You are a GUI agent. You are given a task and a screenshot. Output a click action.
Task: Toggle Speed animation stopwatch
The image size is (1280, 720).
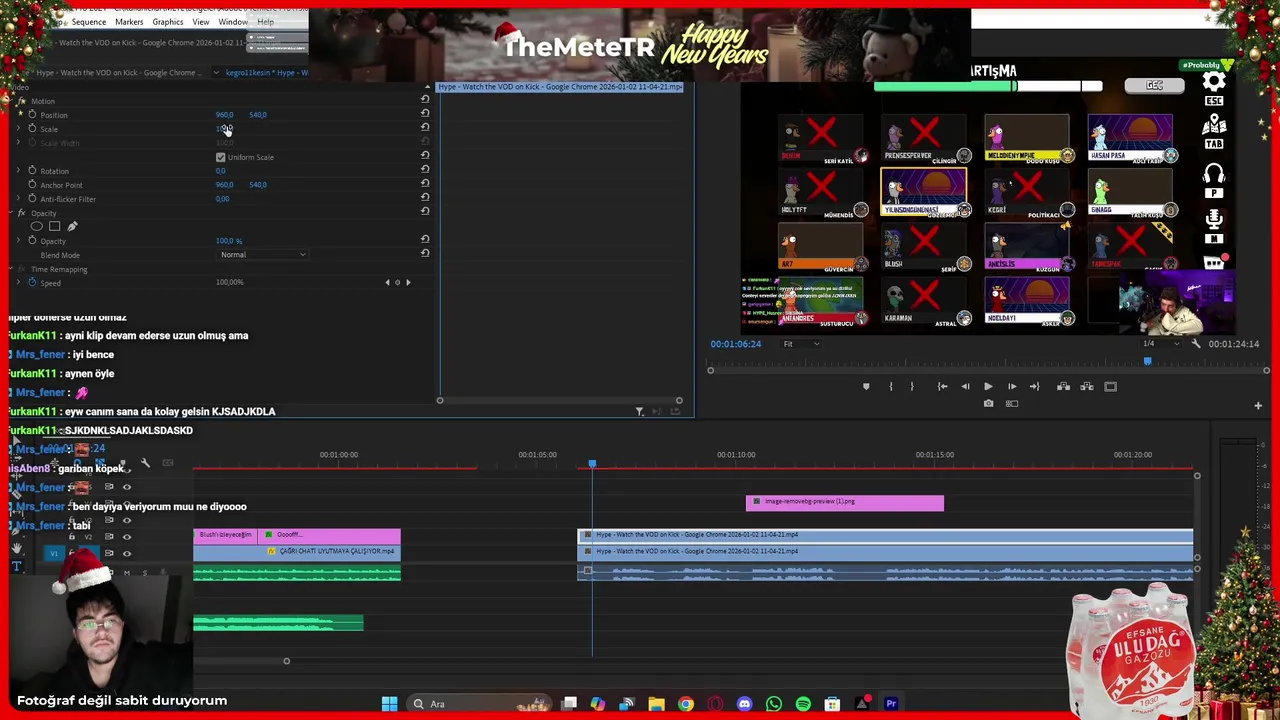pos(32,283)
